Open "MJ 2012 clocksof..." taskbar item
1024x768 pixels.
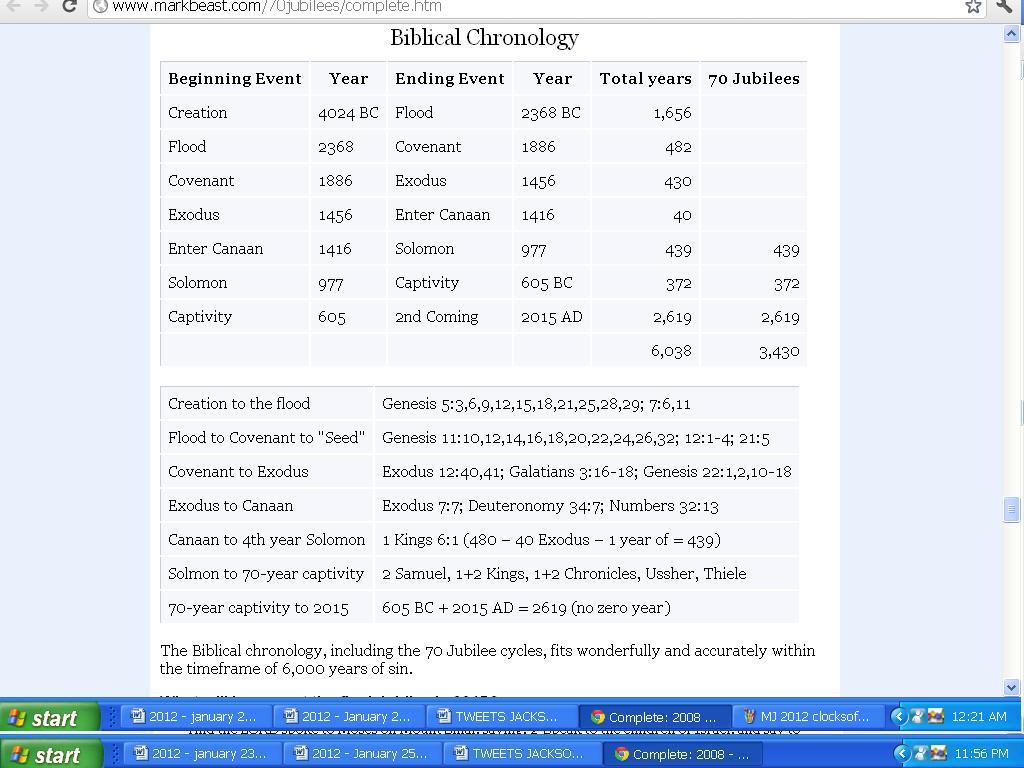808,716
